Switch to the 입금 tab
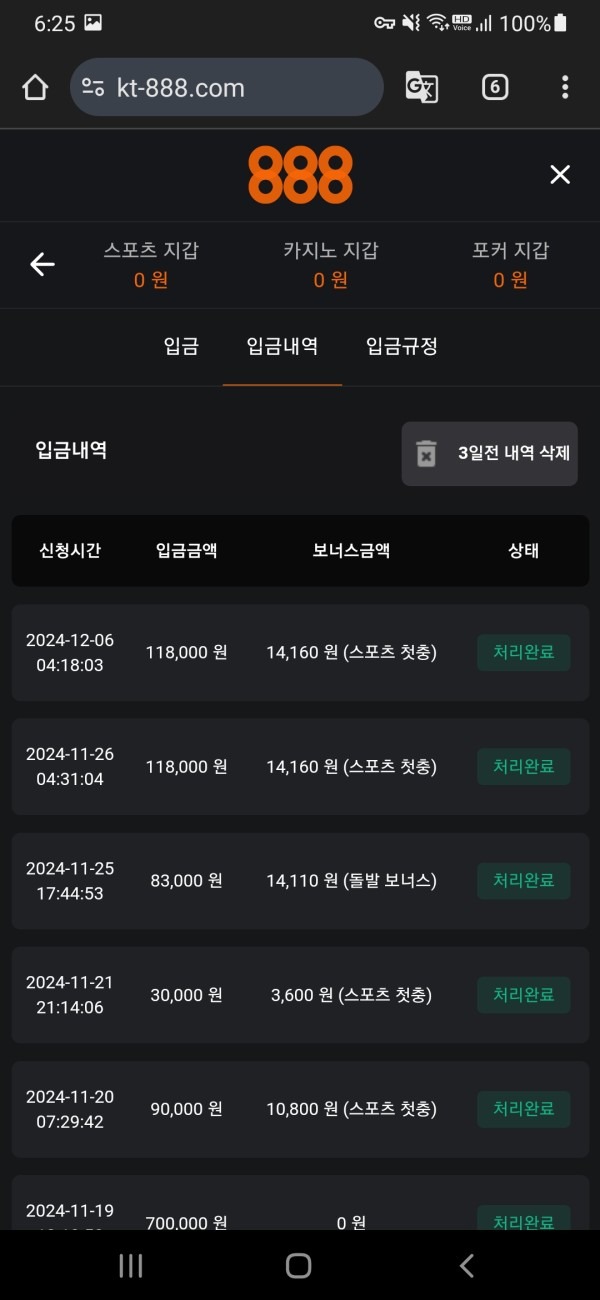The width and height of the screenshot is (600, 1300). point(181,347)
